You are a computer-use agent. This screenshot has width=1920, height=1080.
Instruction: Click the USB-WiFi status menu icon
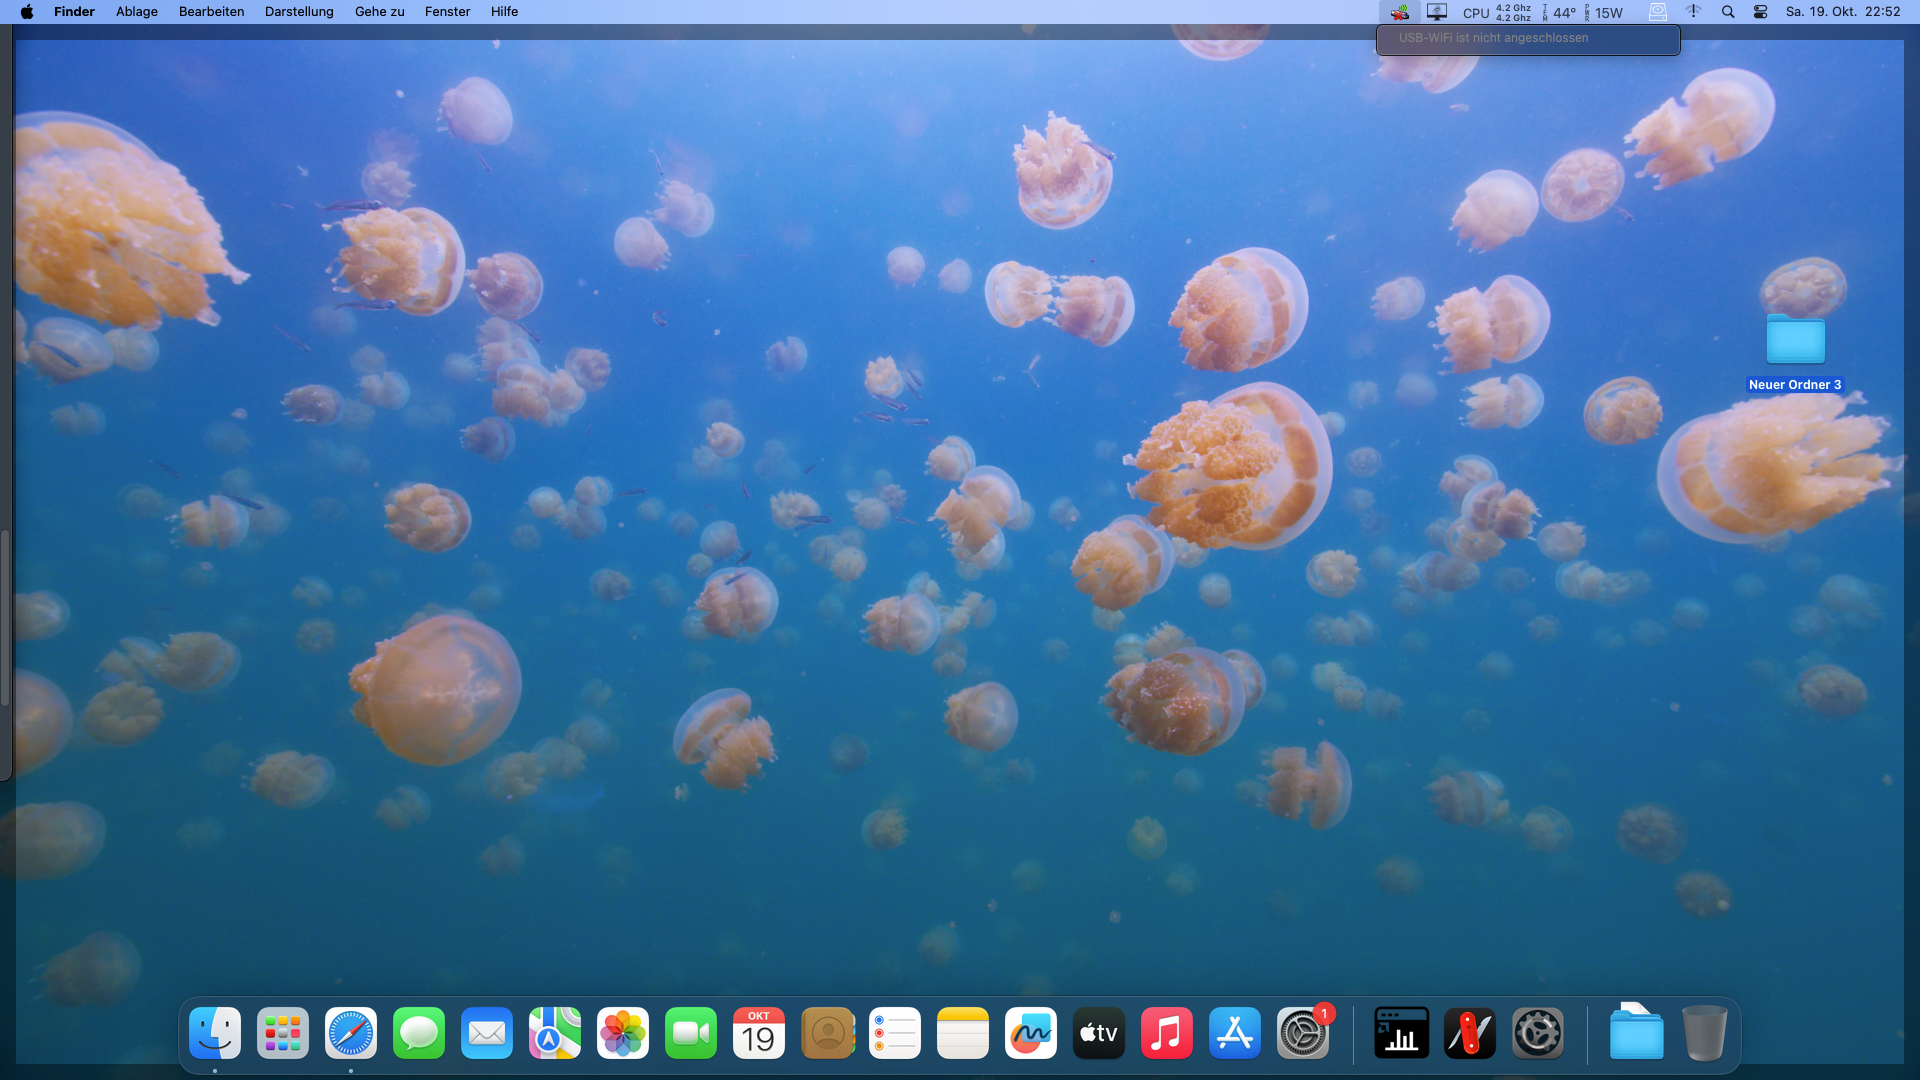pyautogui.click(x=1399, y=12)
